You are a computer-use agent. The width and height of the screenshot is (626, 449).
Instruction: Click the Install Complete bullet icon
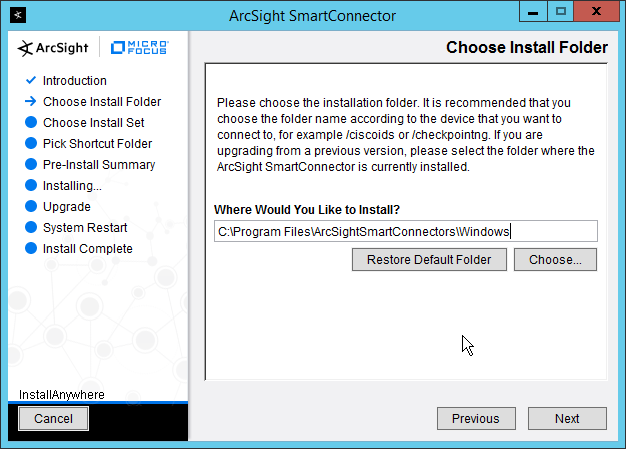tap(29, 249)
